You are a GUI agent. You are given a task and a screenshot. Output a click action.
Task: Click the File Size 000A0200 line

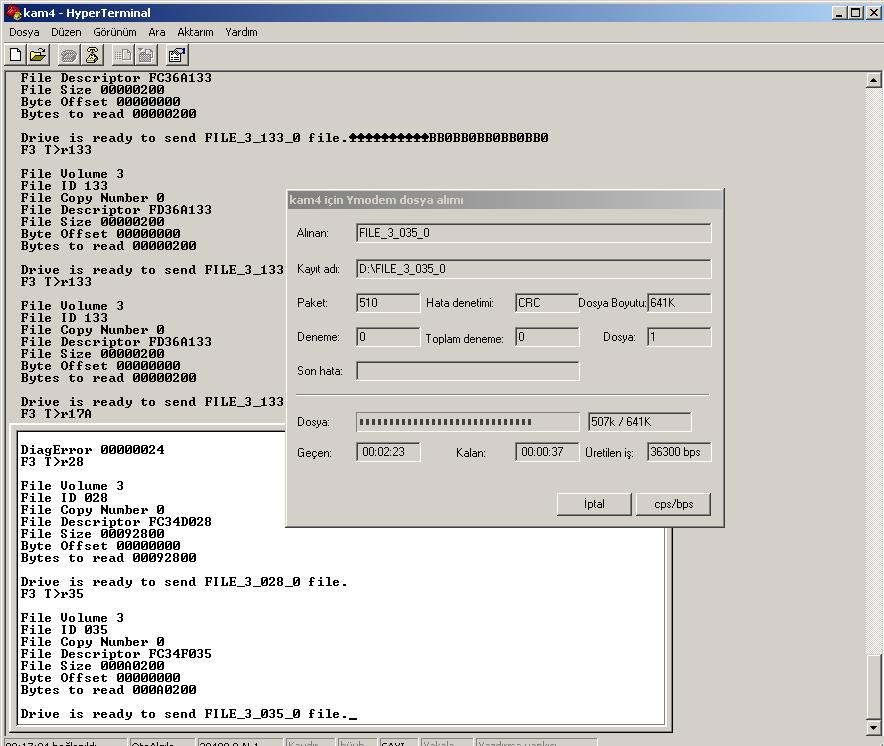(92, 666)
